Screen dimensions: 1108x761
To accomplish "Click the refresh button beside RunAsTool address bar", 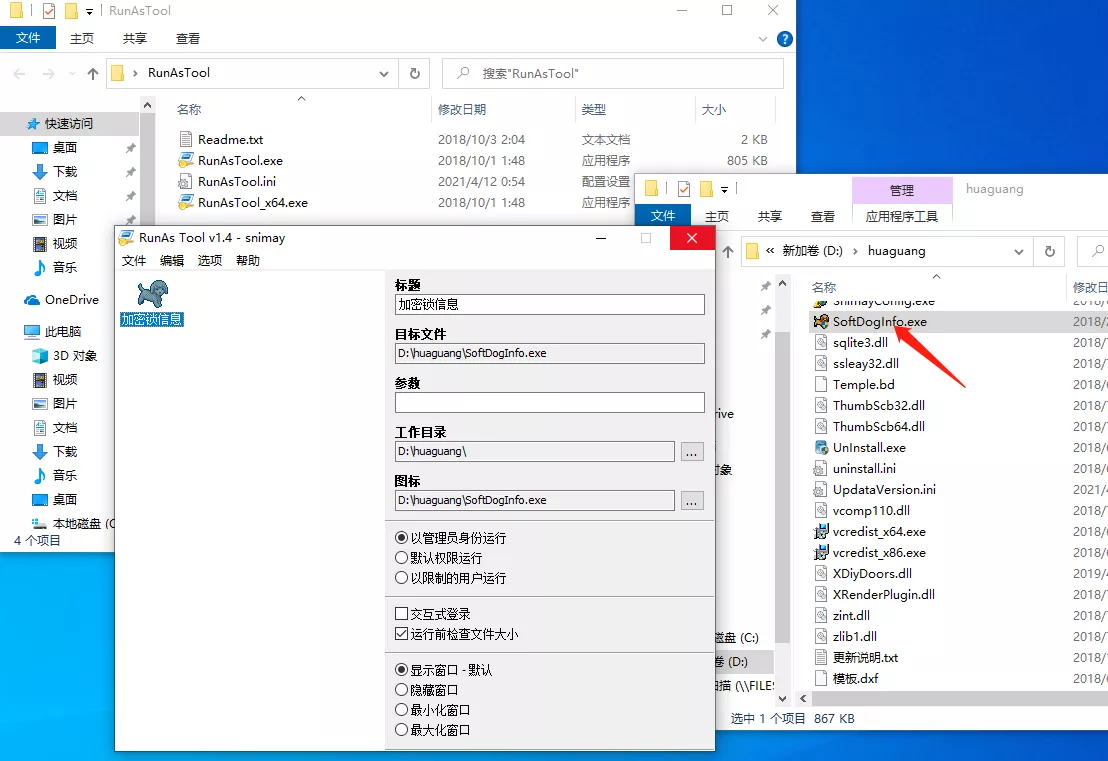I will 414,73.
